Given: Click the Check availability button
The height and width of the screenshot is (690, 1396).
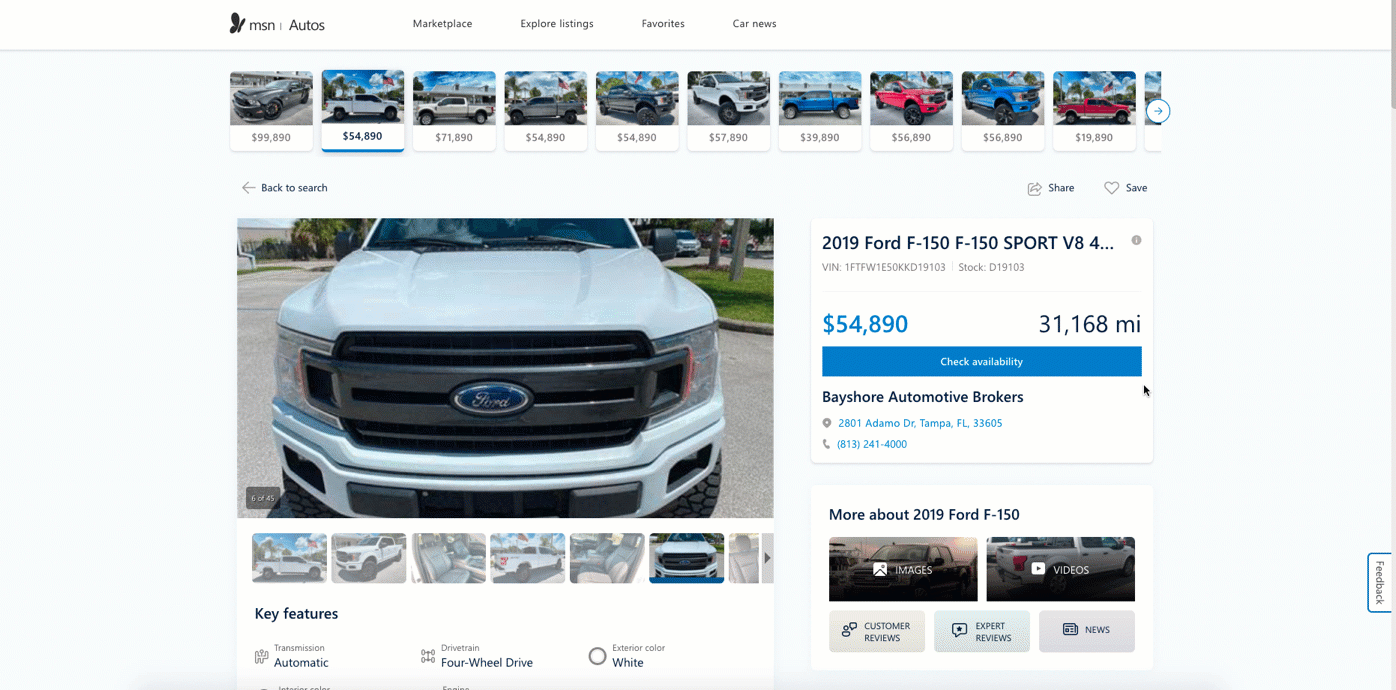Looking at the screenshot, I should coord(982,361).
